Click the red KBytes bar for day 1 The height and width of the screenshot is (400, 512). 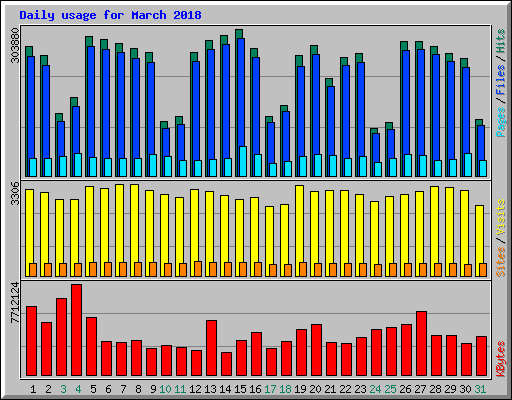[x=31, y=341]
